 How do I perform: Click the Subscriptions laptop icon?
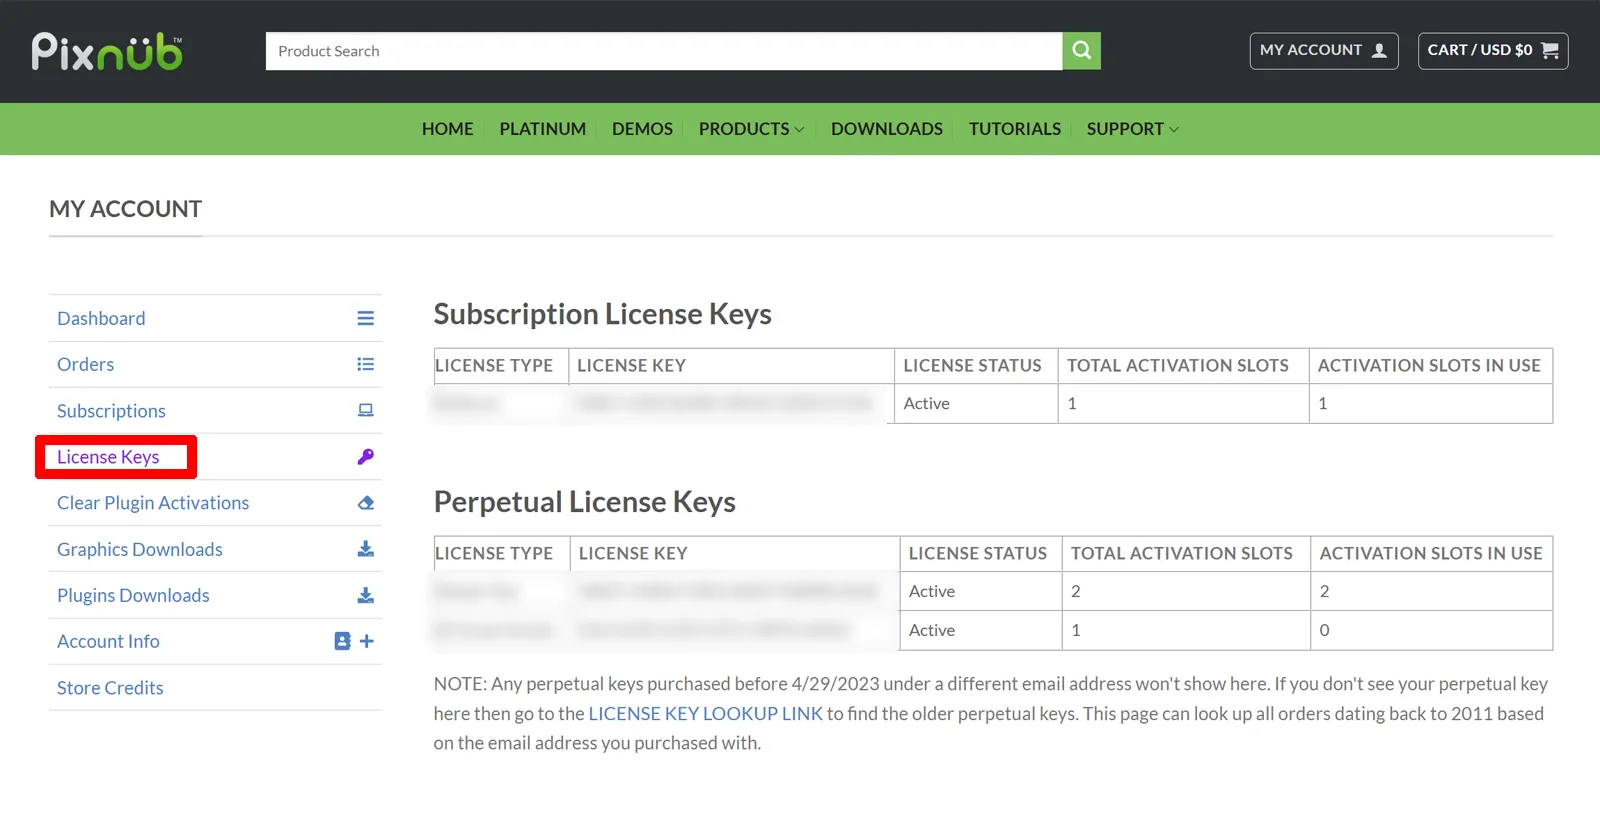365,410
